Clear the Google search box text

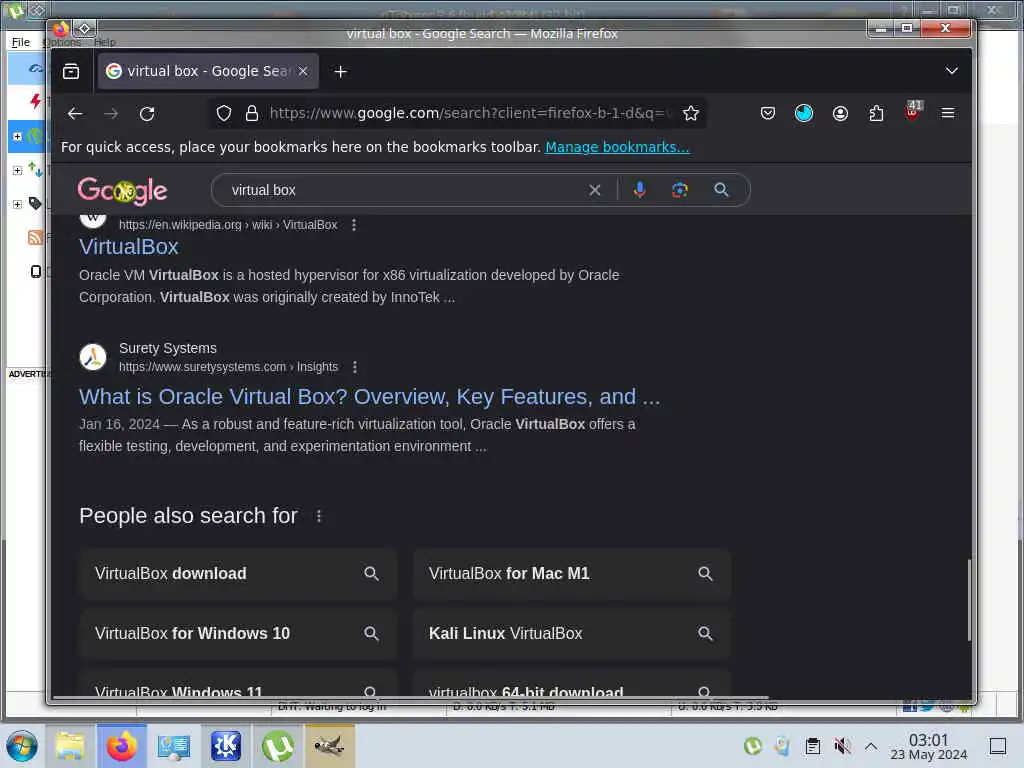[x=595, y=190]
